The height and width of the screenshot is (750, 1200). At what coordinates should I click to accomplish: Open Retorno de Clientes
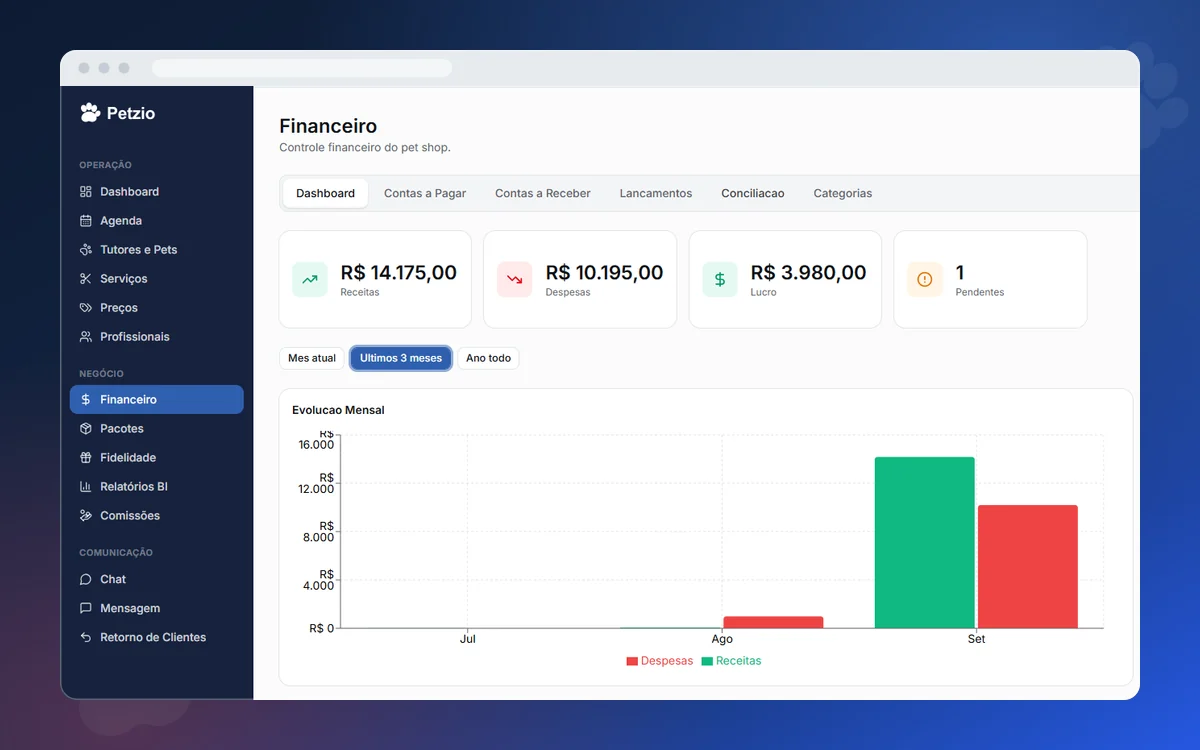tap(156, 638)
